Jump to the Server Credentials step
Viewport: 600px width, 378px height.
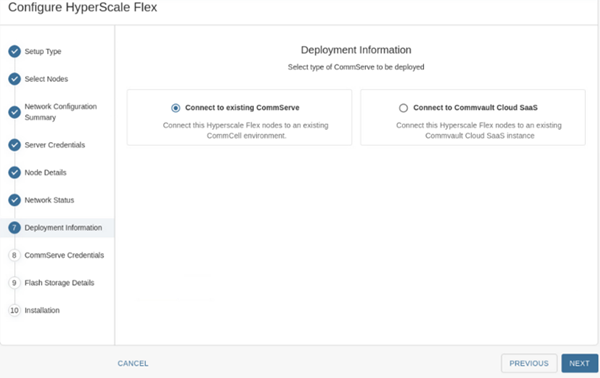click(x=55, y=145)
